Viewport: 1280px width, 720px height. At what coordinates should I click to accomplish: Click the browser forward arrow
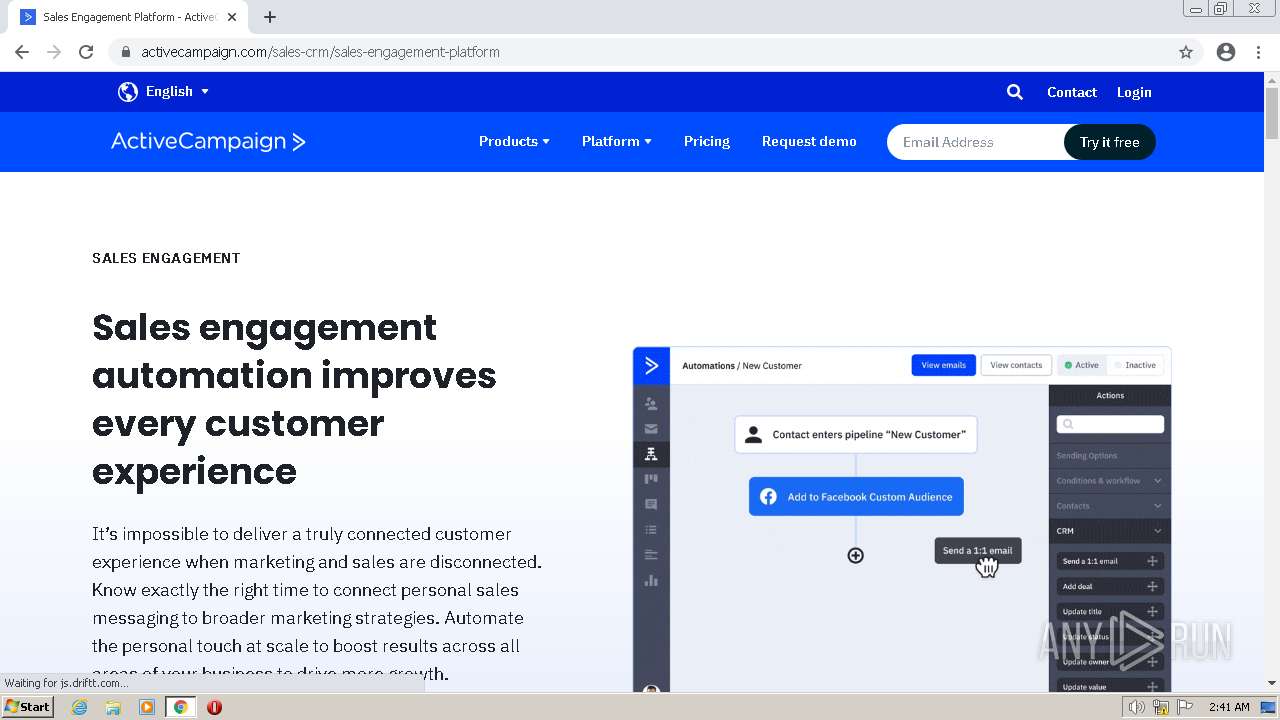tap(54, 52)
